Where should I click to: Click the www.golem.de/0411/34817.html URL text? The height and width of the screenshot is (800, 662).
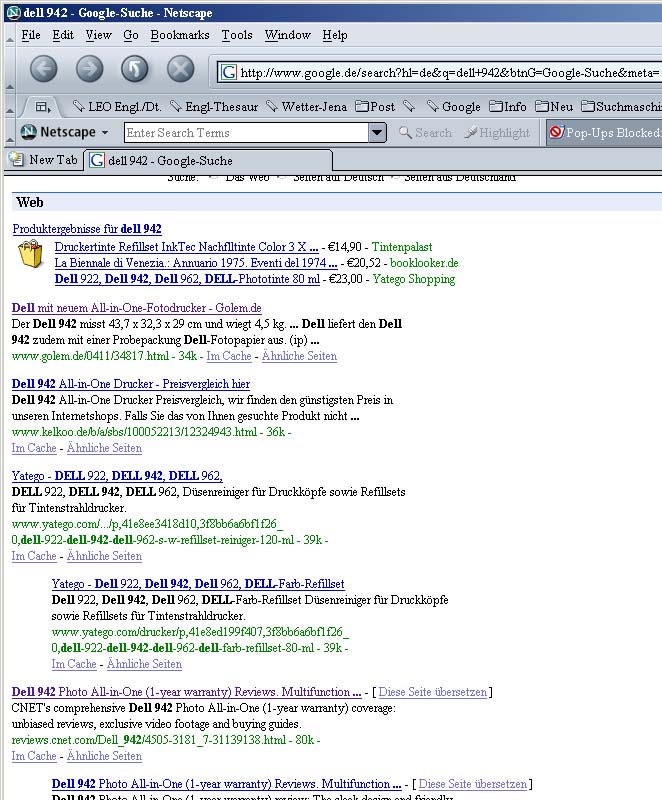point(90,356)
